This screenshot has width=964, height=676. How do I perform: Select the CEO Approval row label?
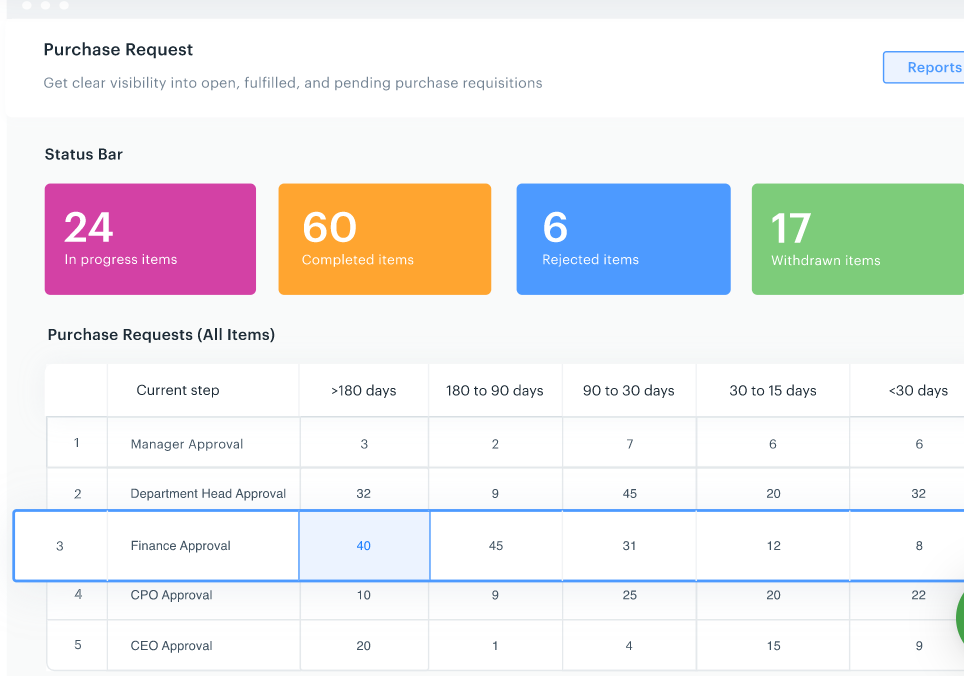point(171,645)
